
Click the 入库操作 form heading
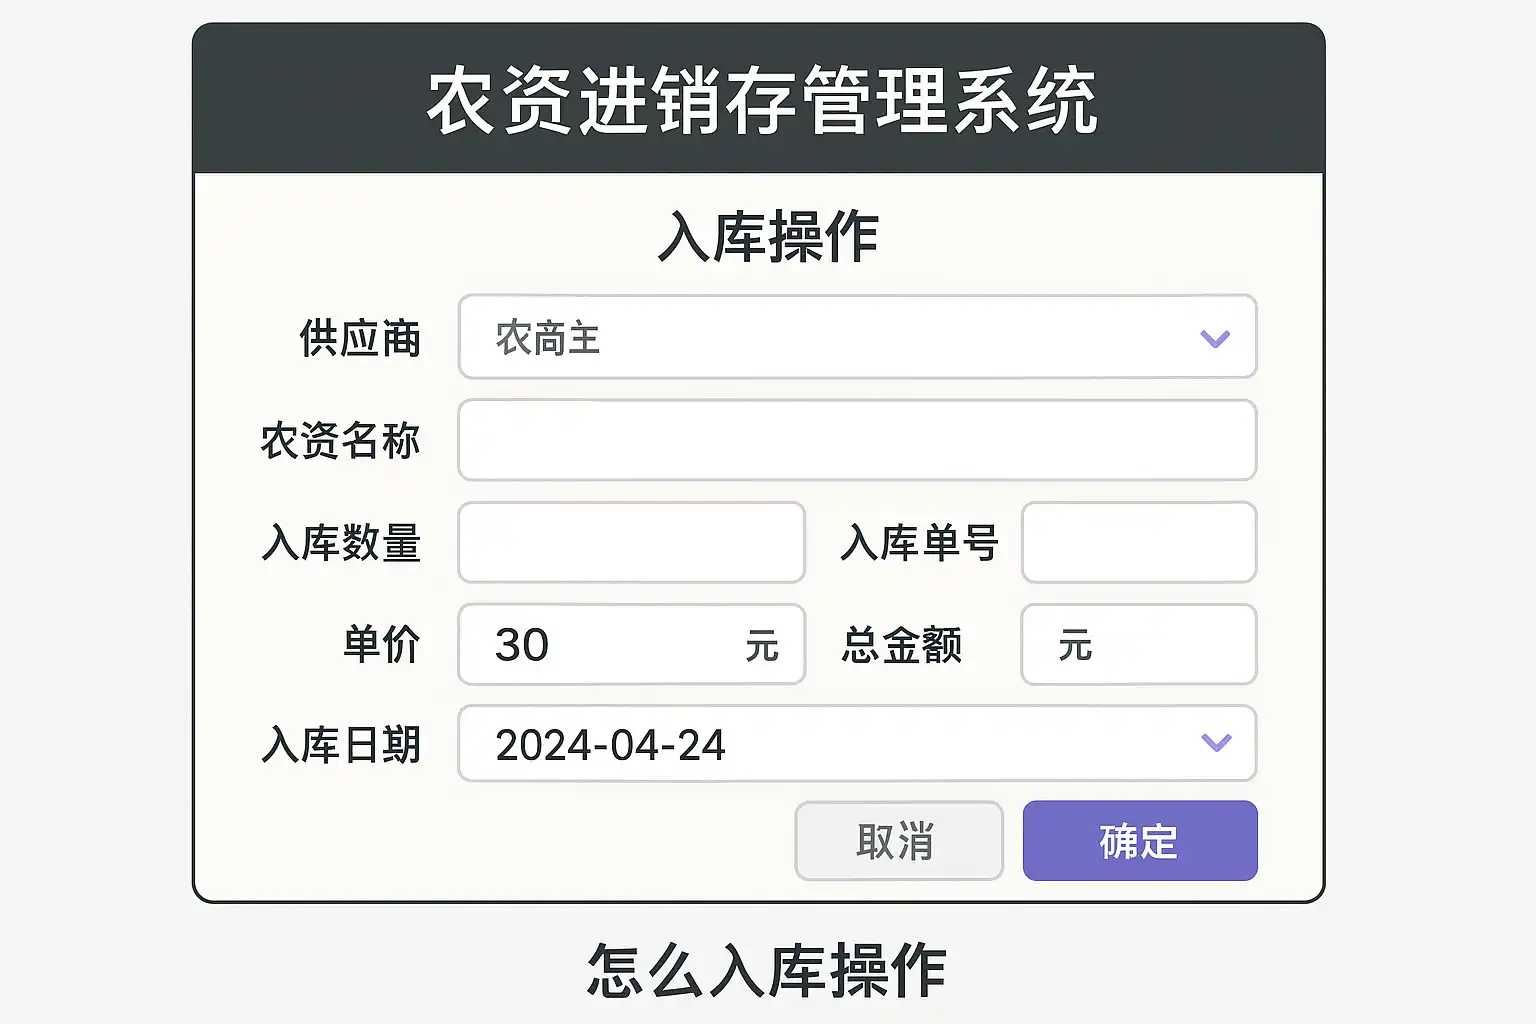[768, 238]
